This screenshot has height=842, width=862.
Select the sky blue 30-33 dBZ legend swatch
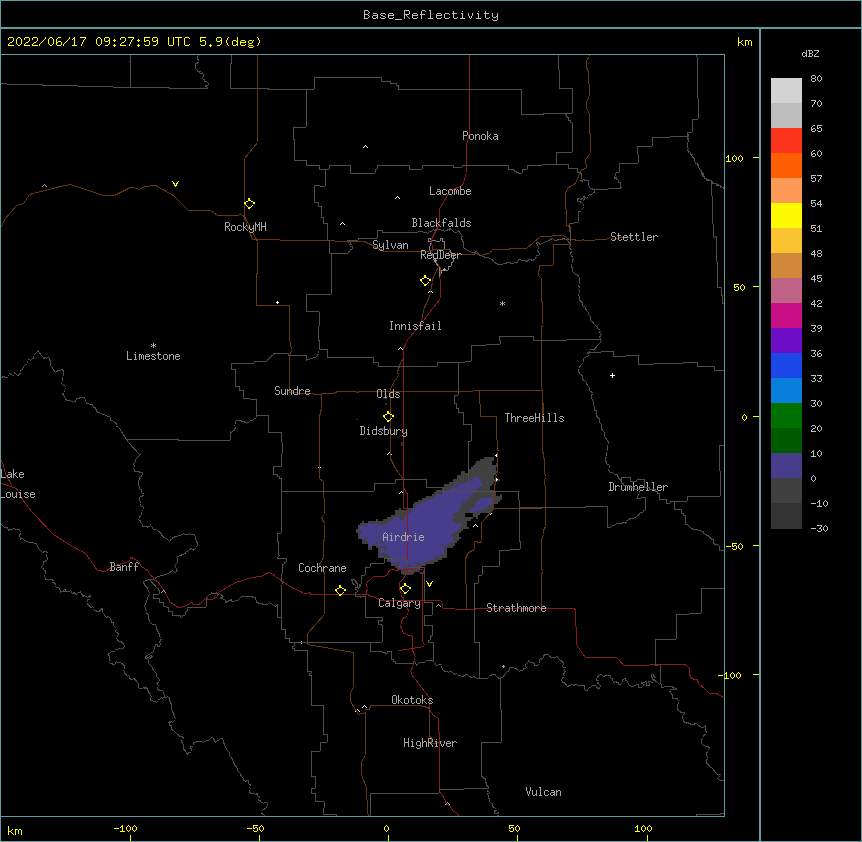click(x=786, y=391)
